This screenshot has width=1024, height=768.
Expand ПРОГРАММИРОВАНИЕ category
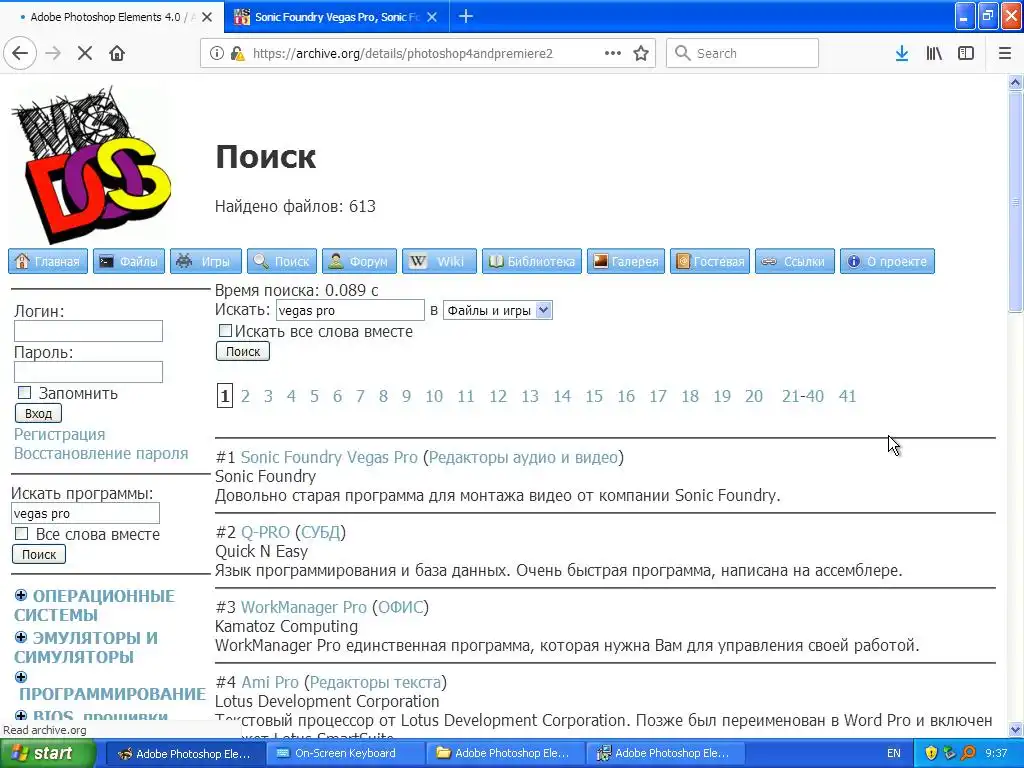click(x=21, y=677)
